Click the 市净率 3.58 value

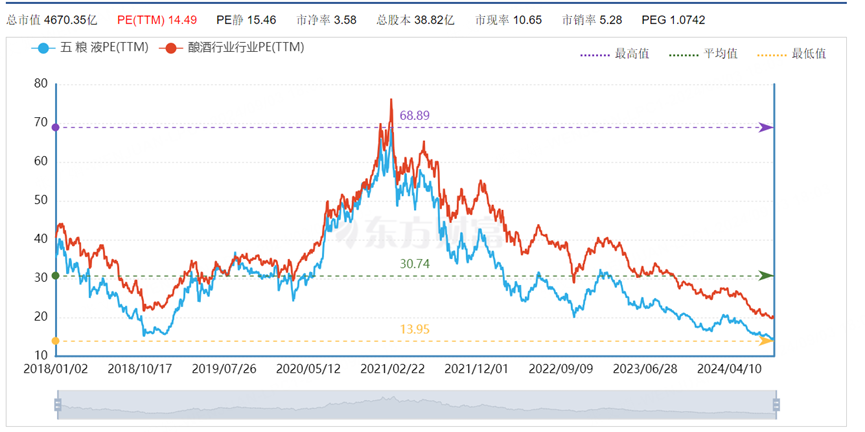[x=327, y=20]
